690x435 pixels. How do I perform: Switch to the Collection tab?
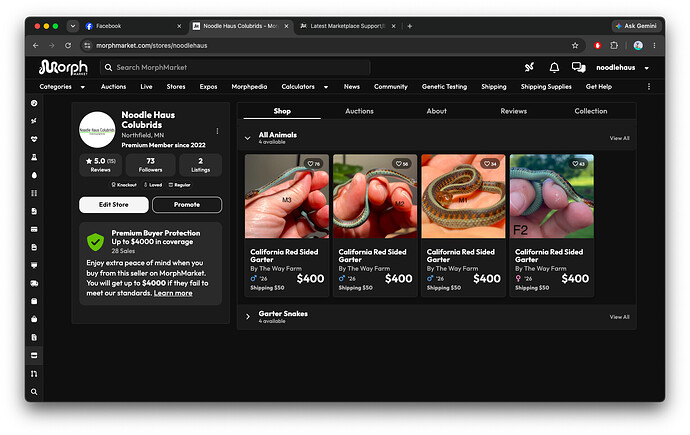point(591,111)
